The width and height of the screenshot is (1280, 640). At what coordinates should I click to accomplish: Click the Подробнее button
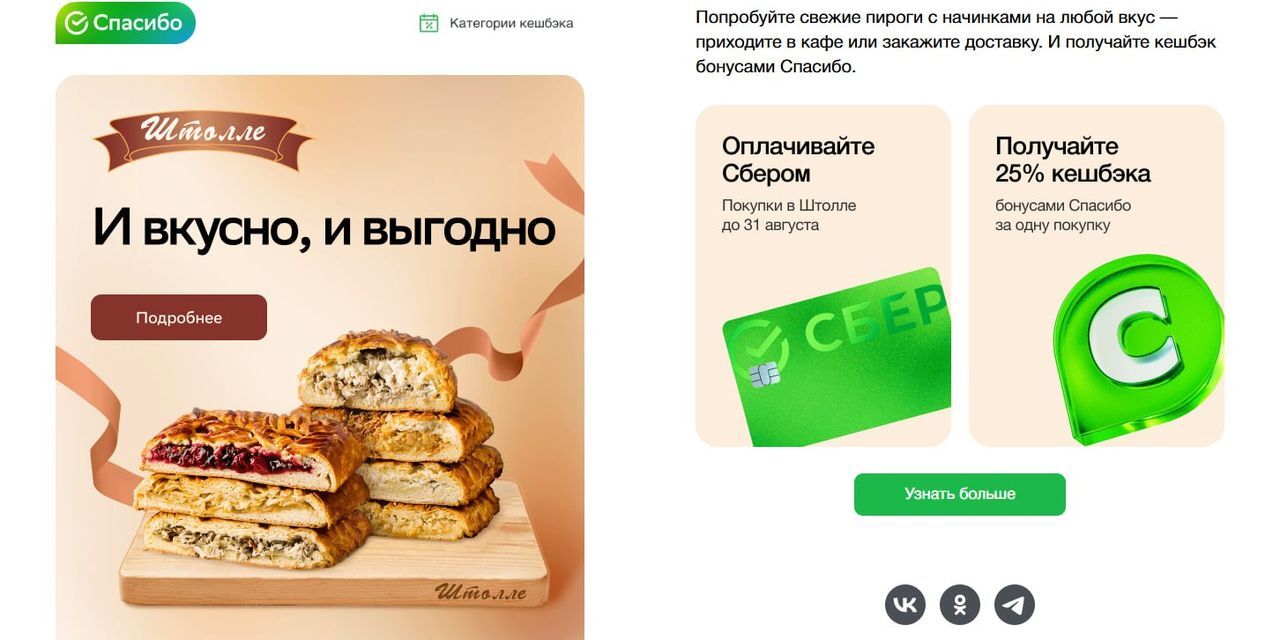click(179, 318)
